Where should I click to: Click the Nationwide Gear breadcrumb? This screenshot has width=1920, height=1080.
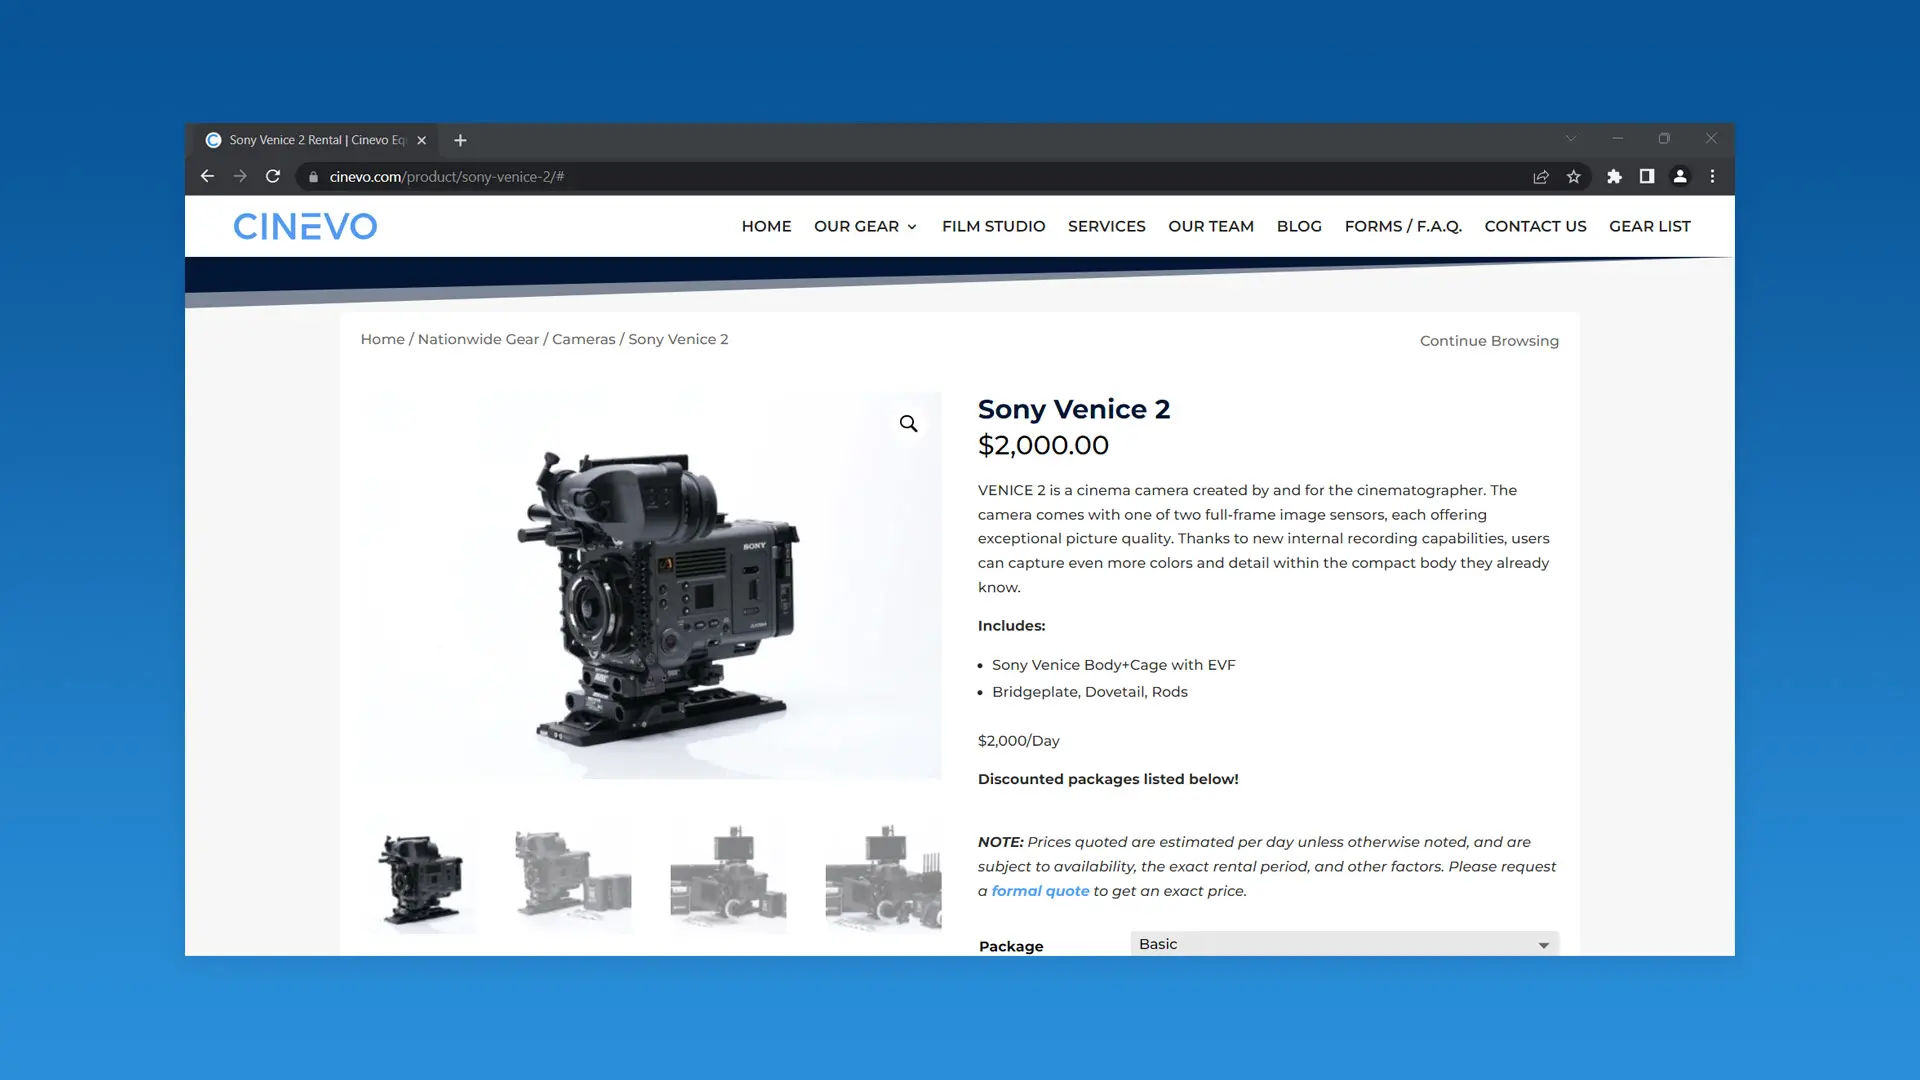click(x=478, y=339)
